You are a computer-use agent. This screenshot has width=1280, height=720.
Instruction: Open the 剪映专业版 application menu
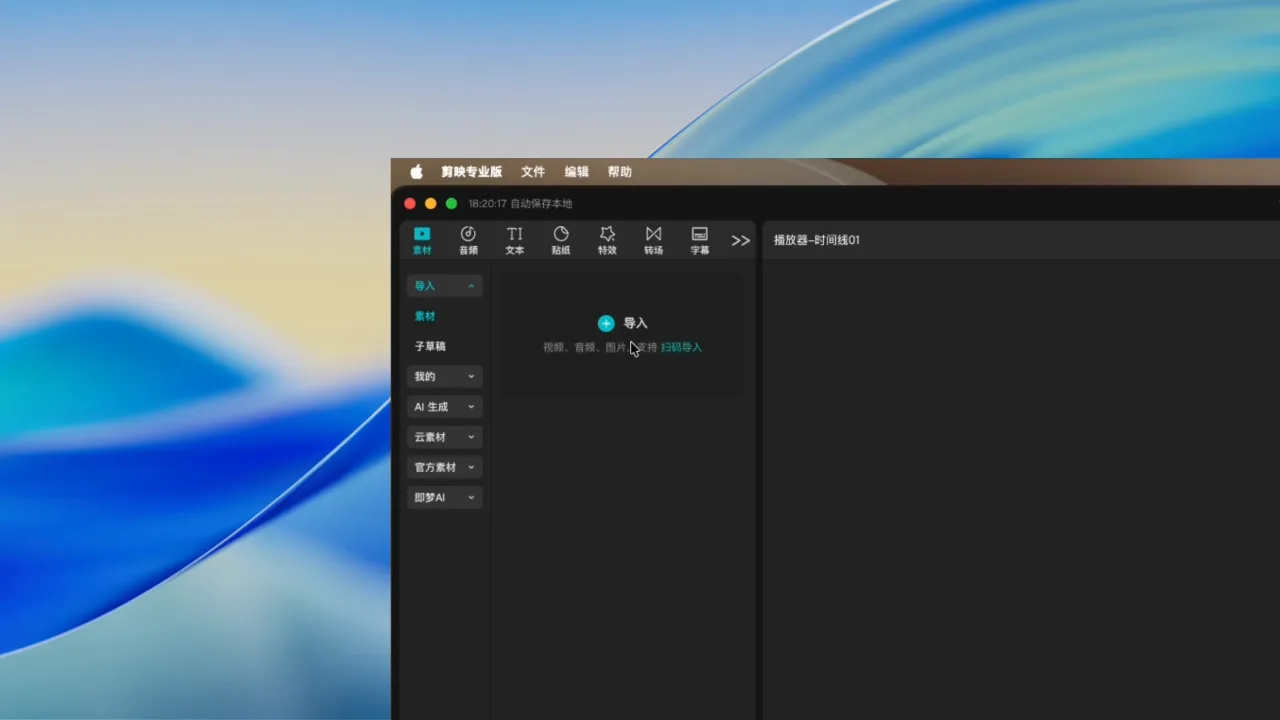pyautogui.click(x=472, y=172)
